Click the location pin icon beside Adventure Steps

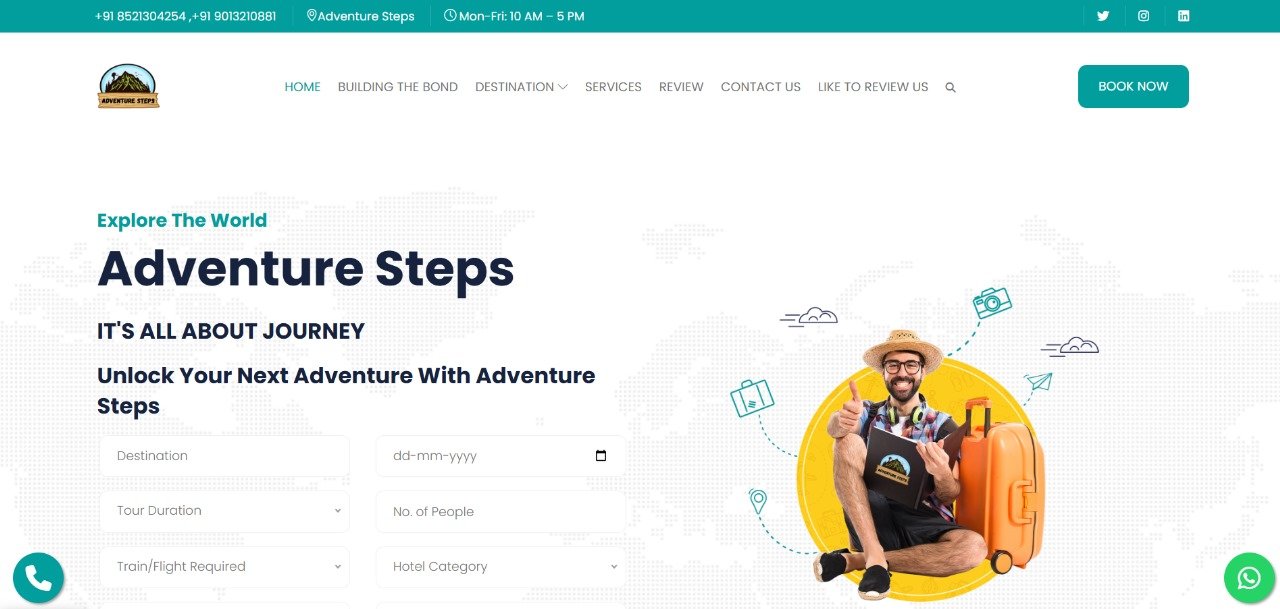click(x=311, y=16)
